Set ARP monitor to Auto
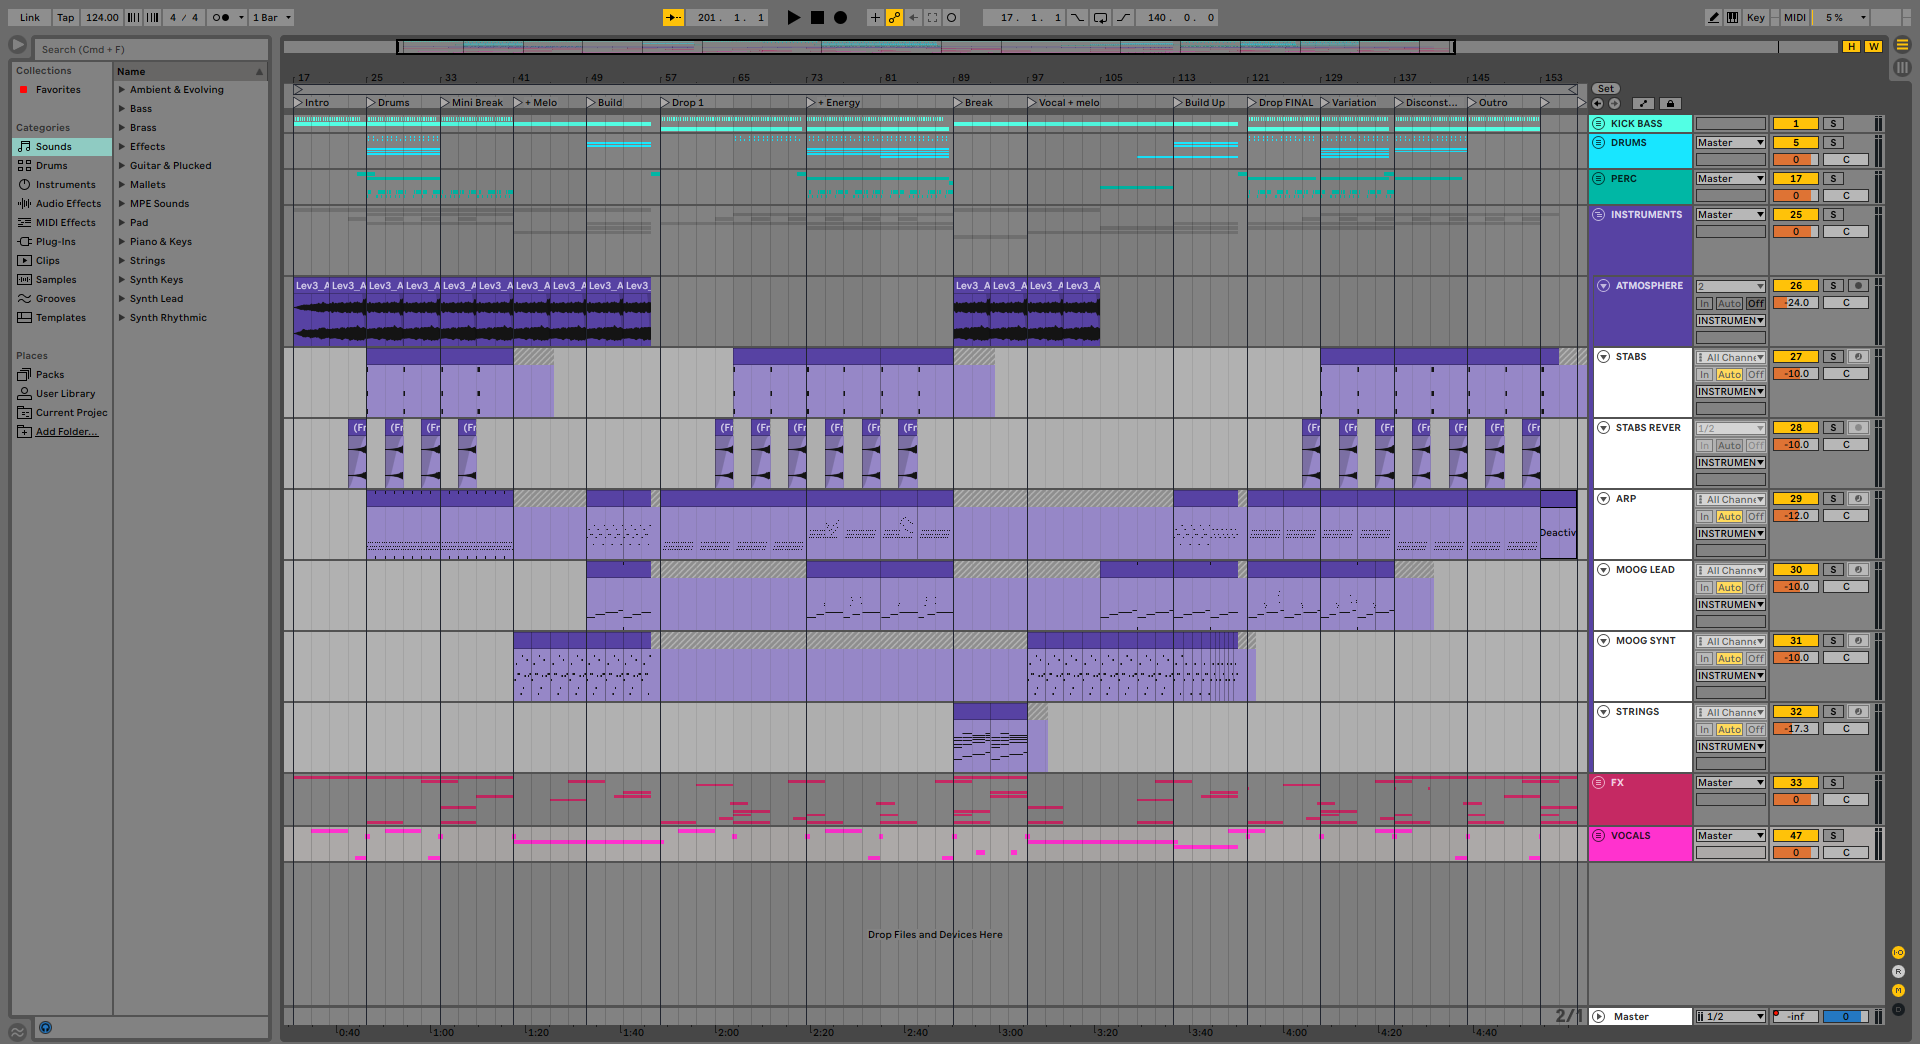This screenshot has width=1920, height=1044. coord(1729,517)
